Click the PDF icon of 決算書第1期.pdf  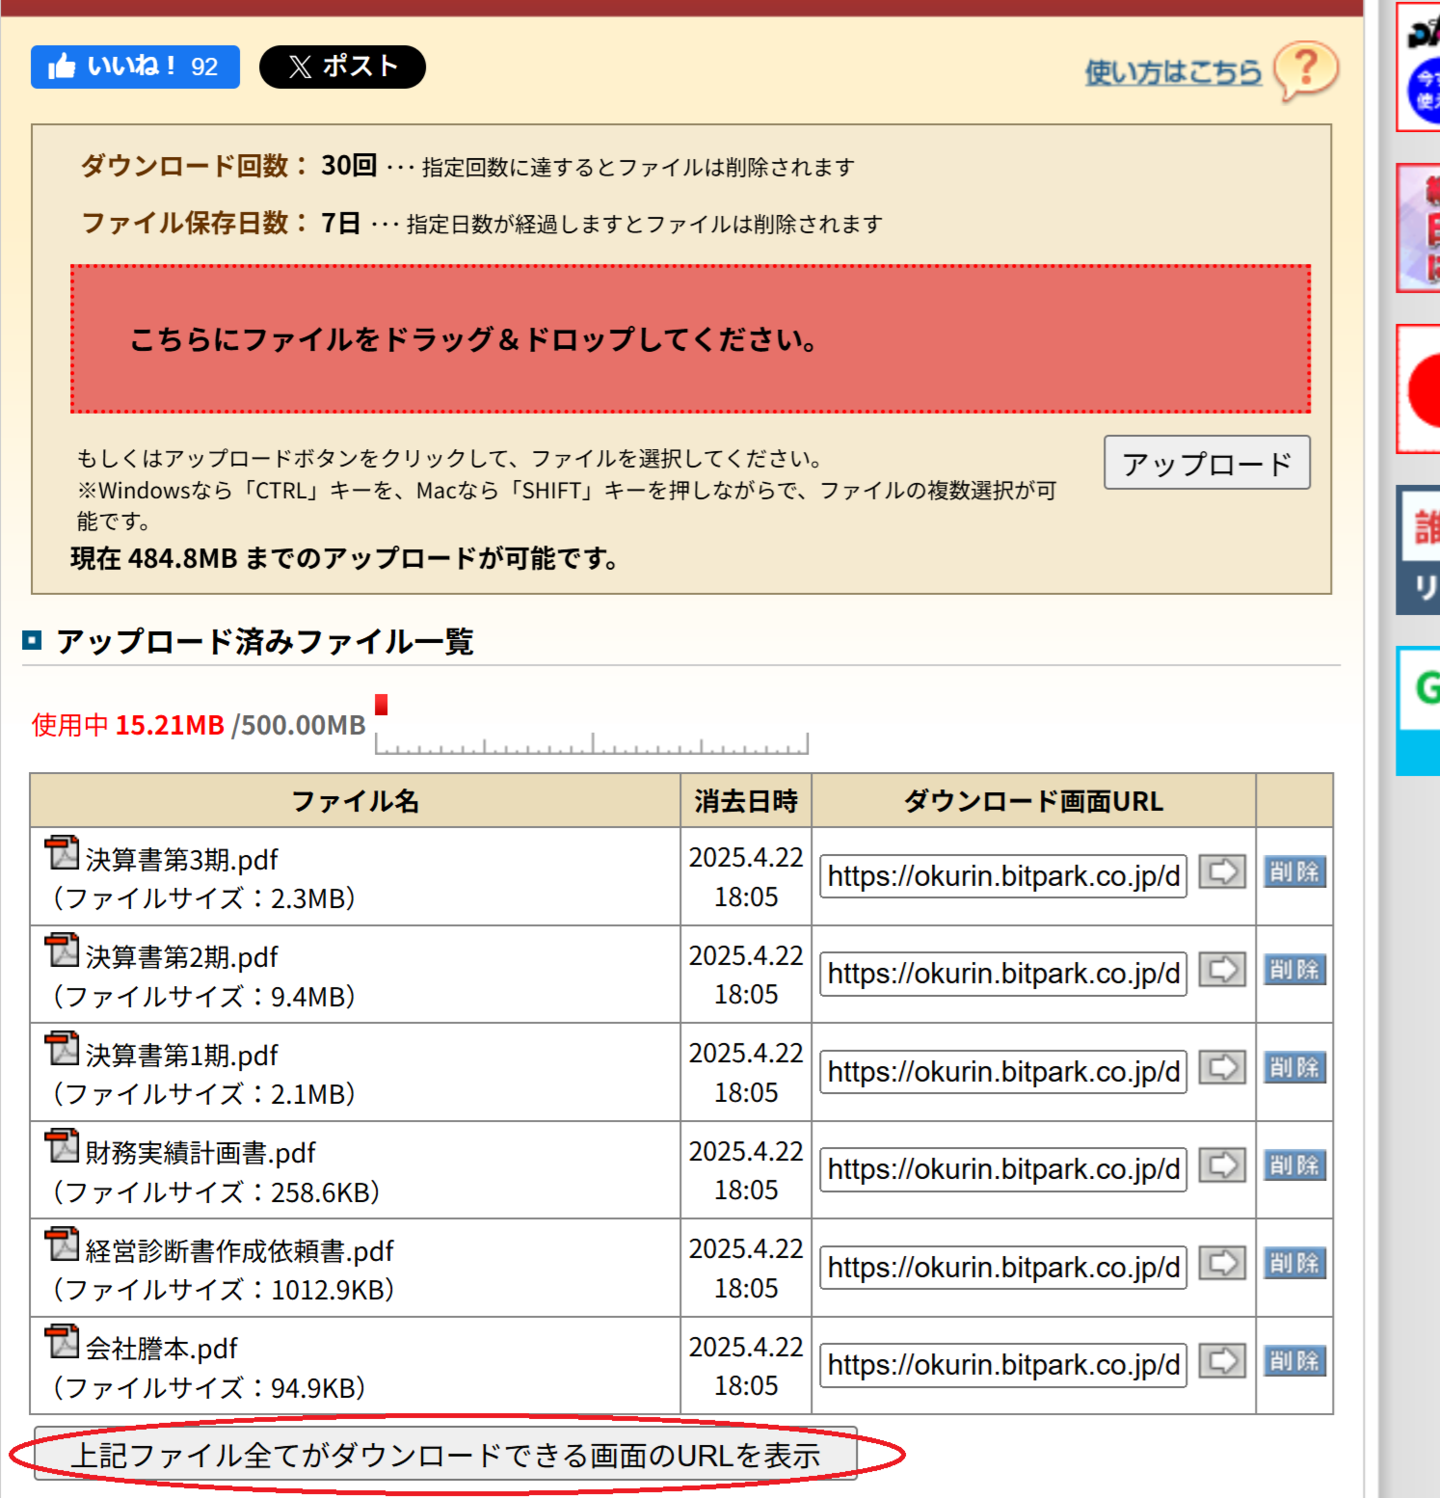coord(62,1049)
